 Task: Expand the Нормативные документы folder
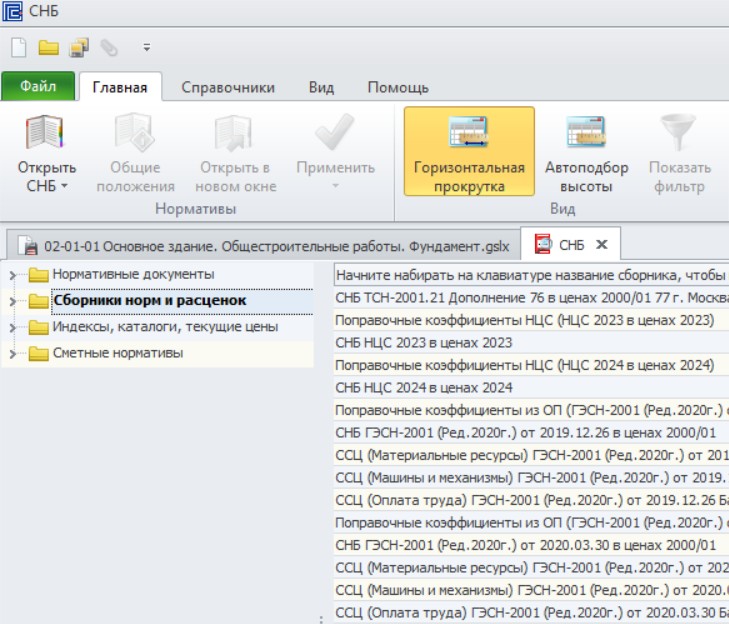(x=13, y=275)
